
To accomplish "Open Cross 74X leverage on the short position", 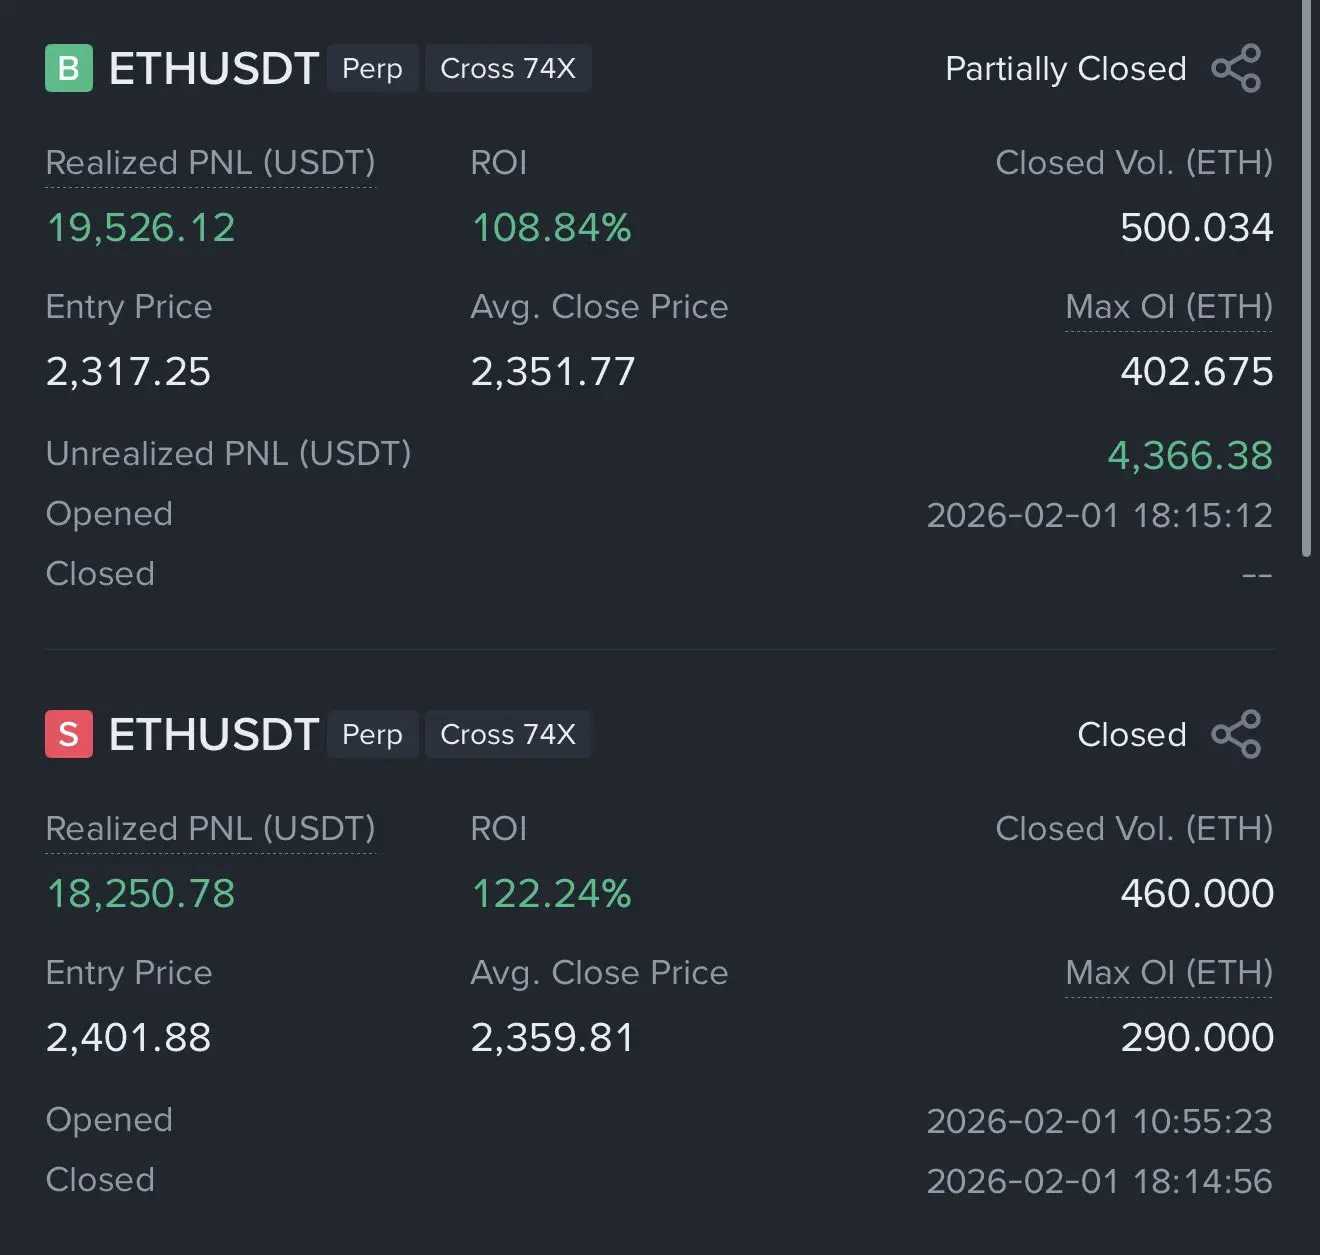I will (x=508, y=734).
